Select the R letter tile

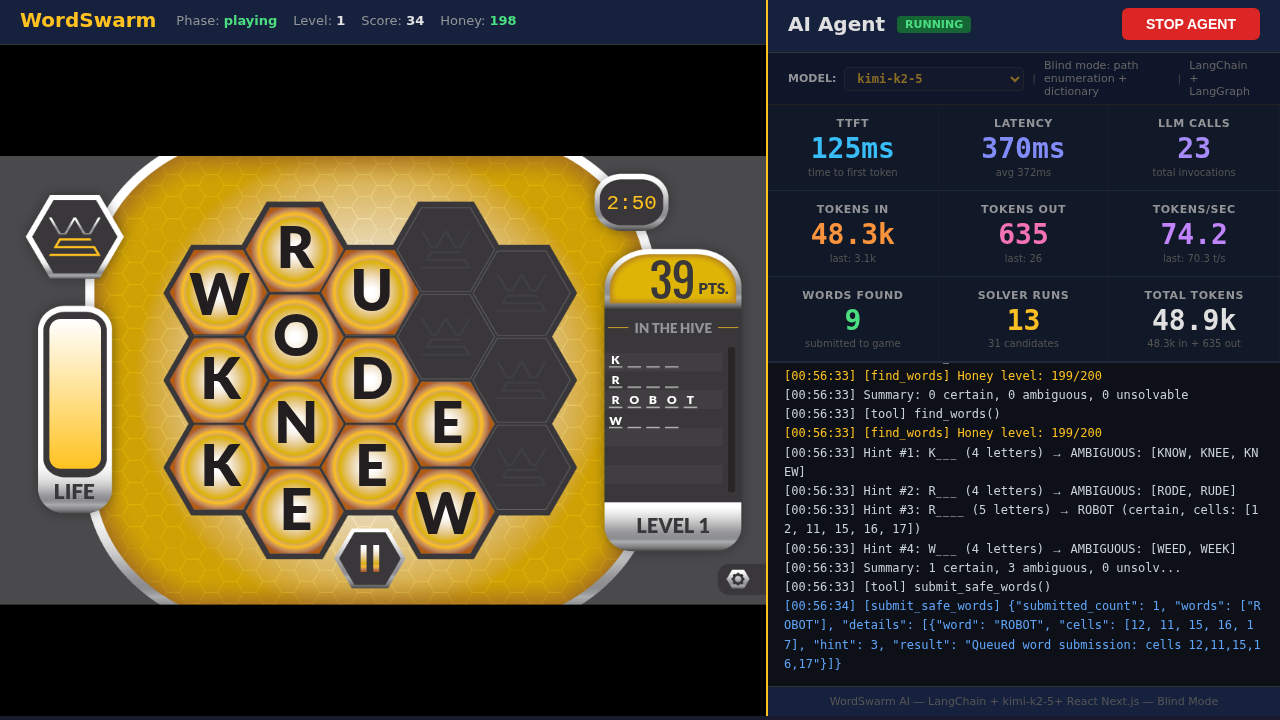pos(295,249)
